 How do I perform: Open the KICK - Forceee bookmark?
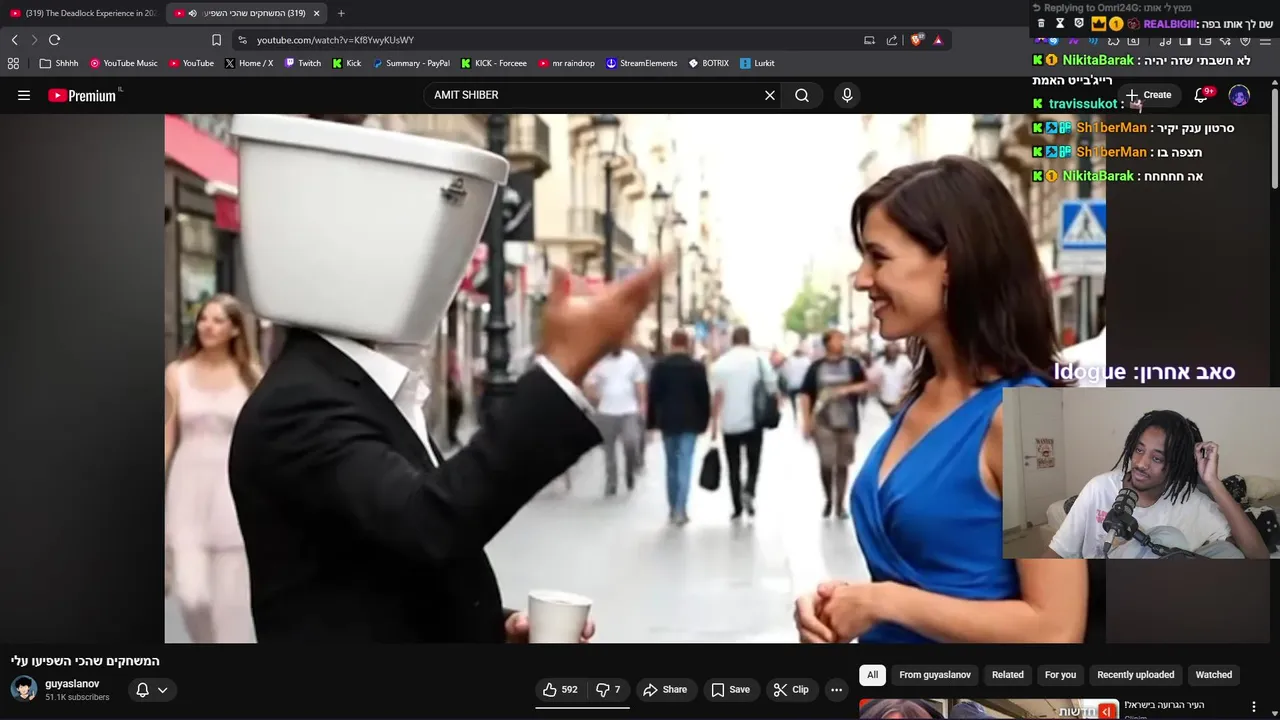[494, 63]
